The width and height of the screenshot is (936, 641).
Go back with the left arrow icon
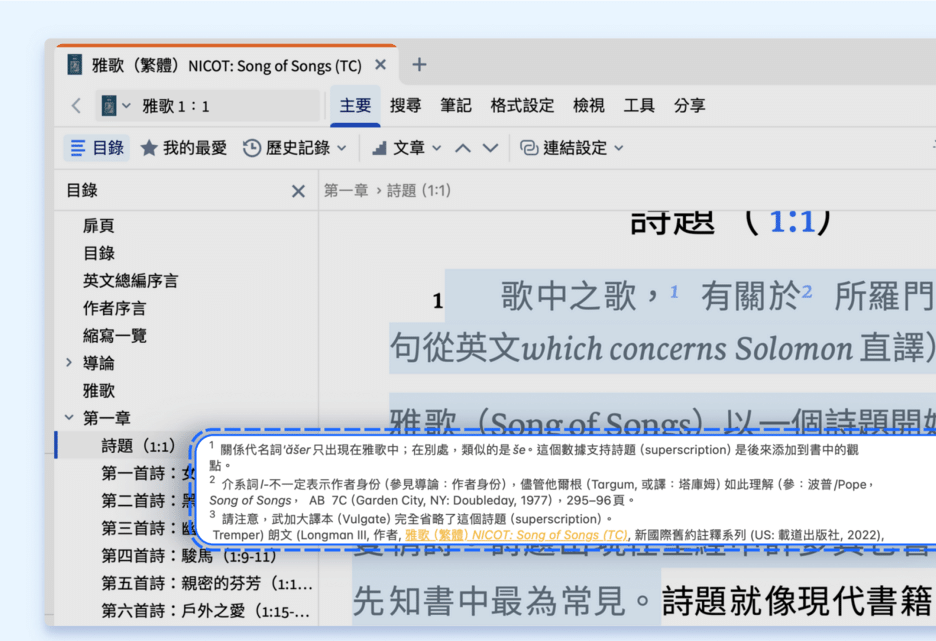(76, 106)
